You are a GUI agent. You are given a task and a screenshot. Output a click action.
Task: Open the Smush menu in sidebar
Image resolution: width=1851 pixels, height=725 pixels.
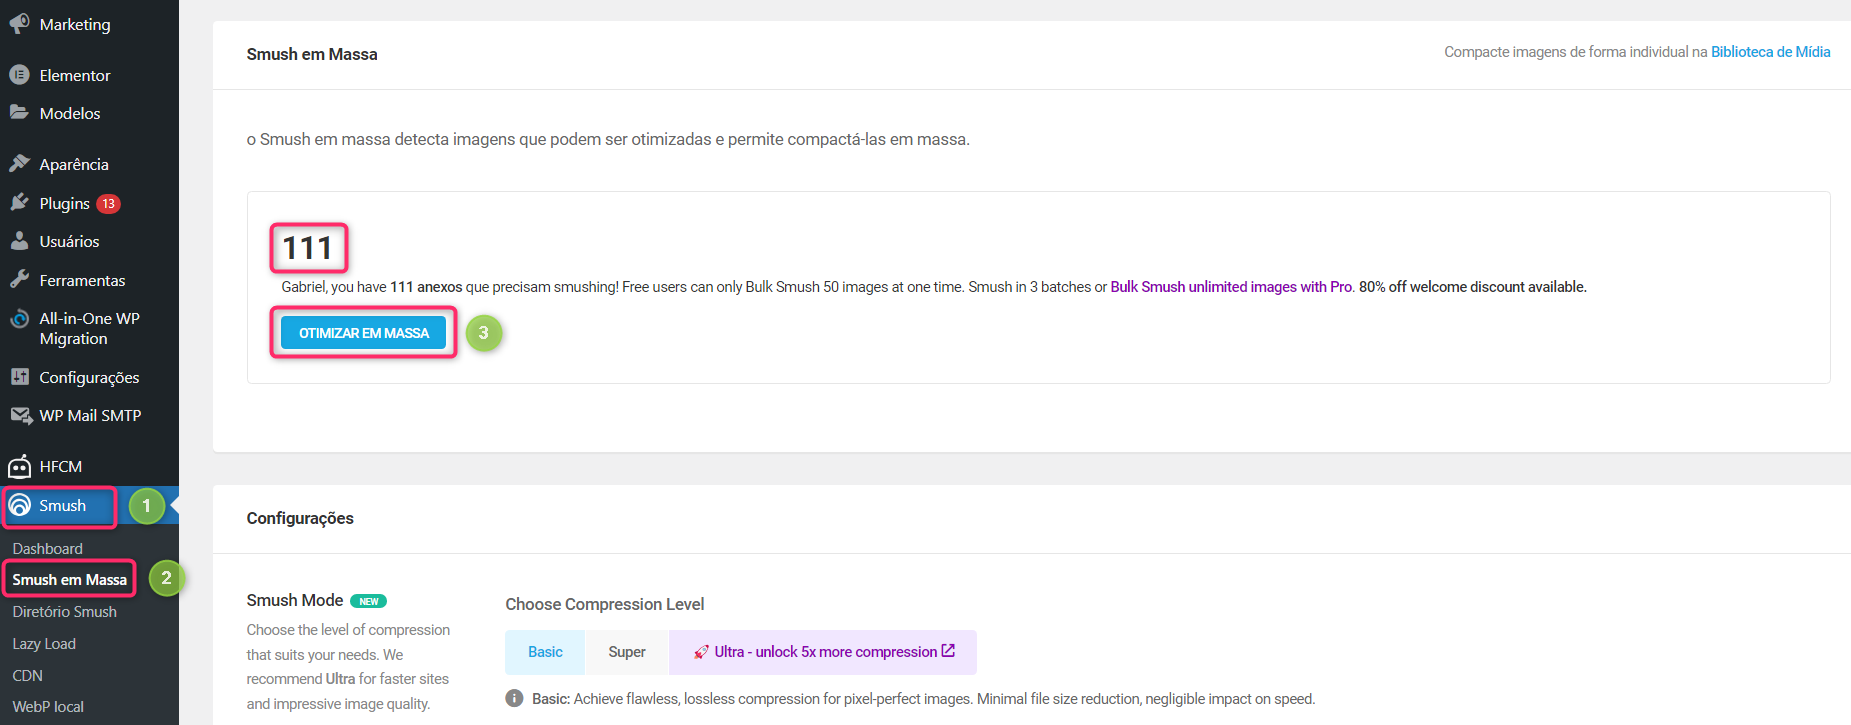pyautogui.click(x=62, y=506)
